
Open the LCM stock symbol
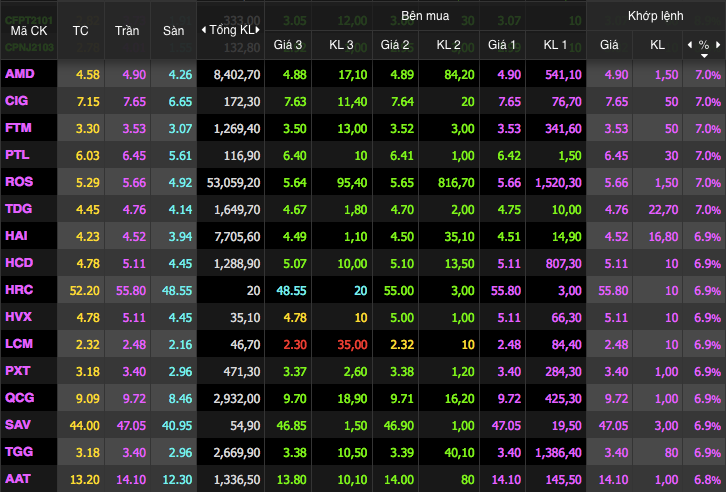19,344
